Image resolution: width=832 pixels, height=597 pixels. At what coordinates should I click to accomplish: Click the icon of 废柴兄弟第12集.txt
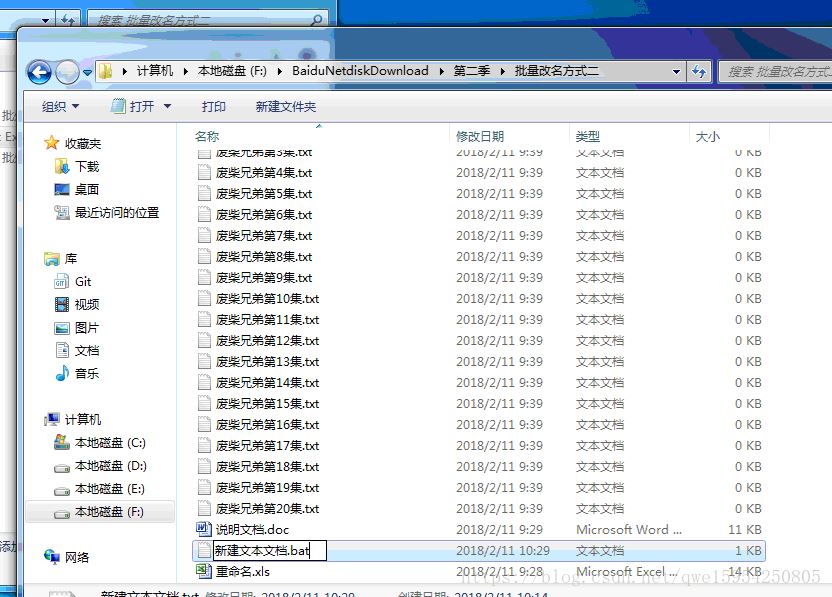coord(204,341)
